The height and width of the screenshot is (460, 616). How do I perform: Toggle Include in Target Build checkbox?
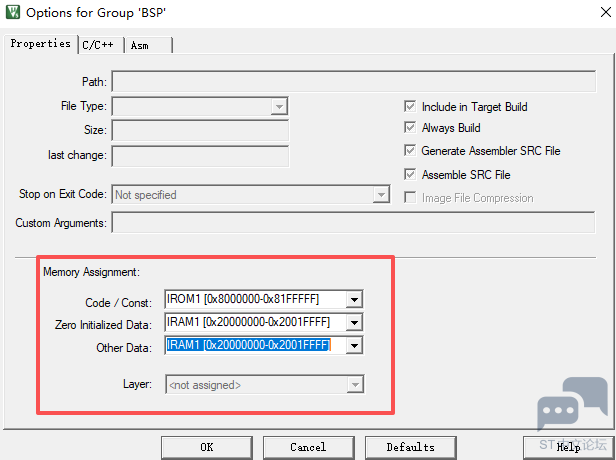click(x=410, y=107)
